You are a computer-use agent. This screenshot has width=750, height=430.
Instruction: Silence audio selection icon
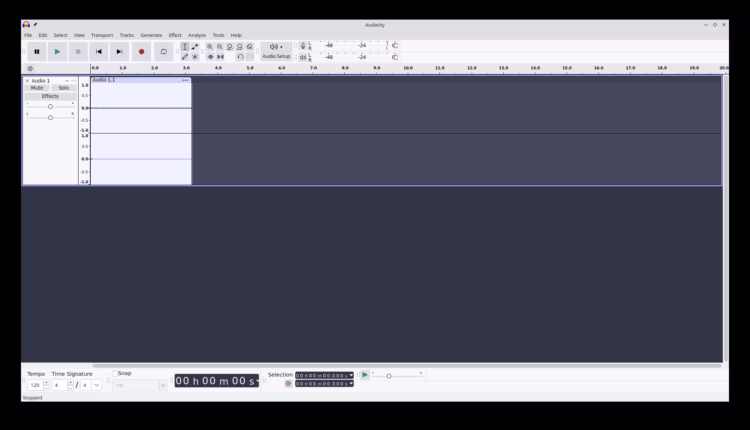point(221,57)
